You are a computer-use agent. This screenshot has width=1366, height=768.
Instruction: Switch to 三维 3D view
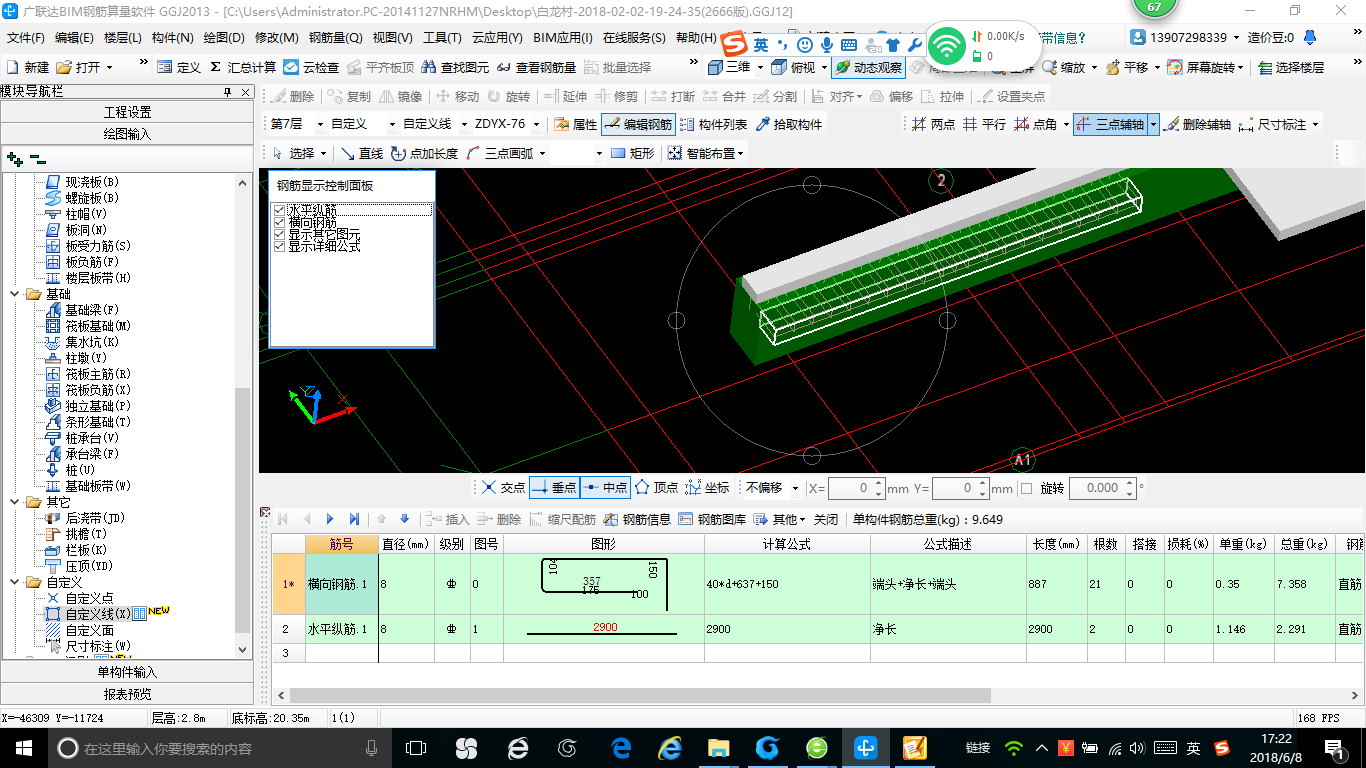click(x=730, y=67)
